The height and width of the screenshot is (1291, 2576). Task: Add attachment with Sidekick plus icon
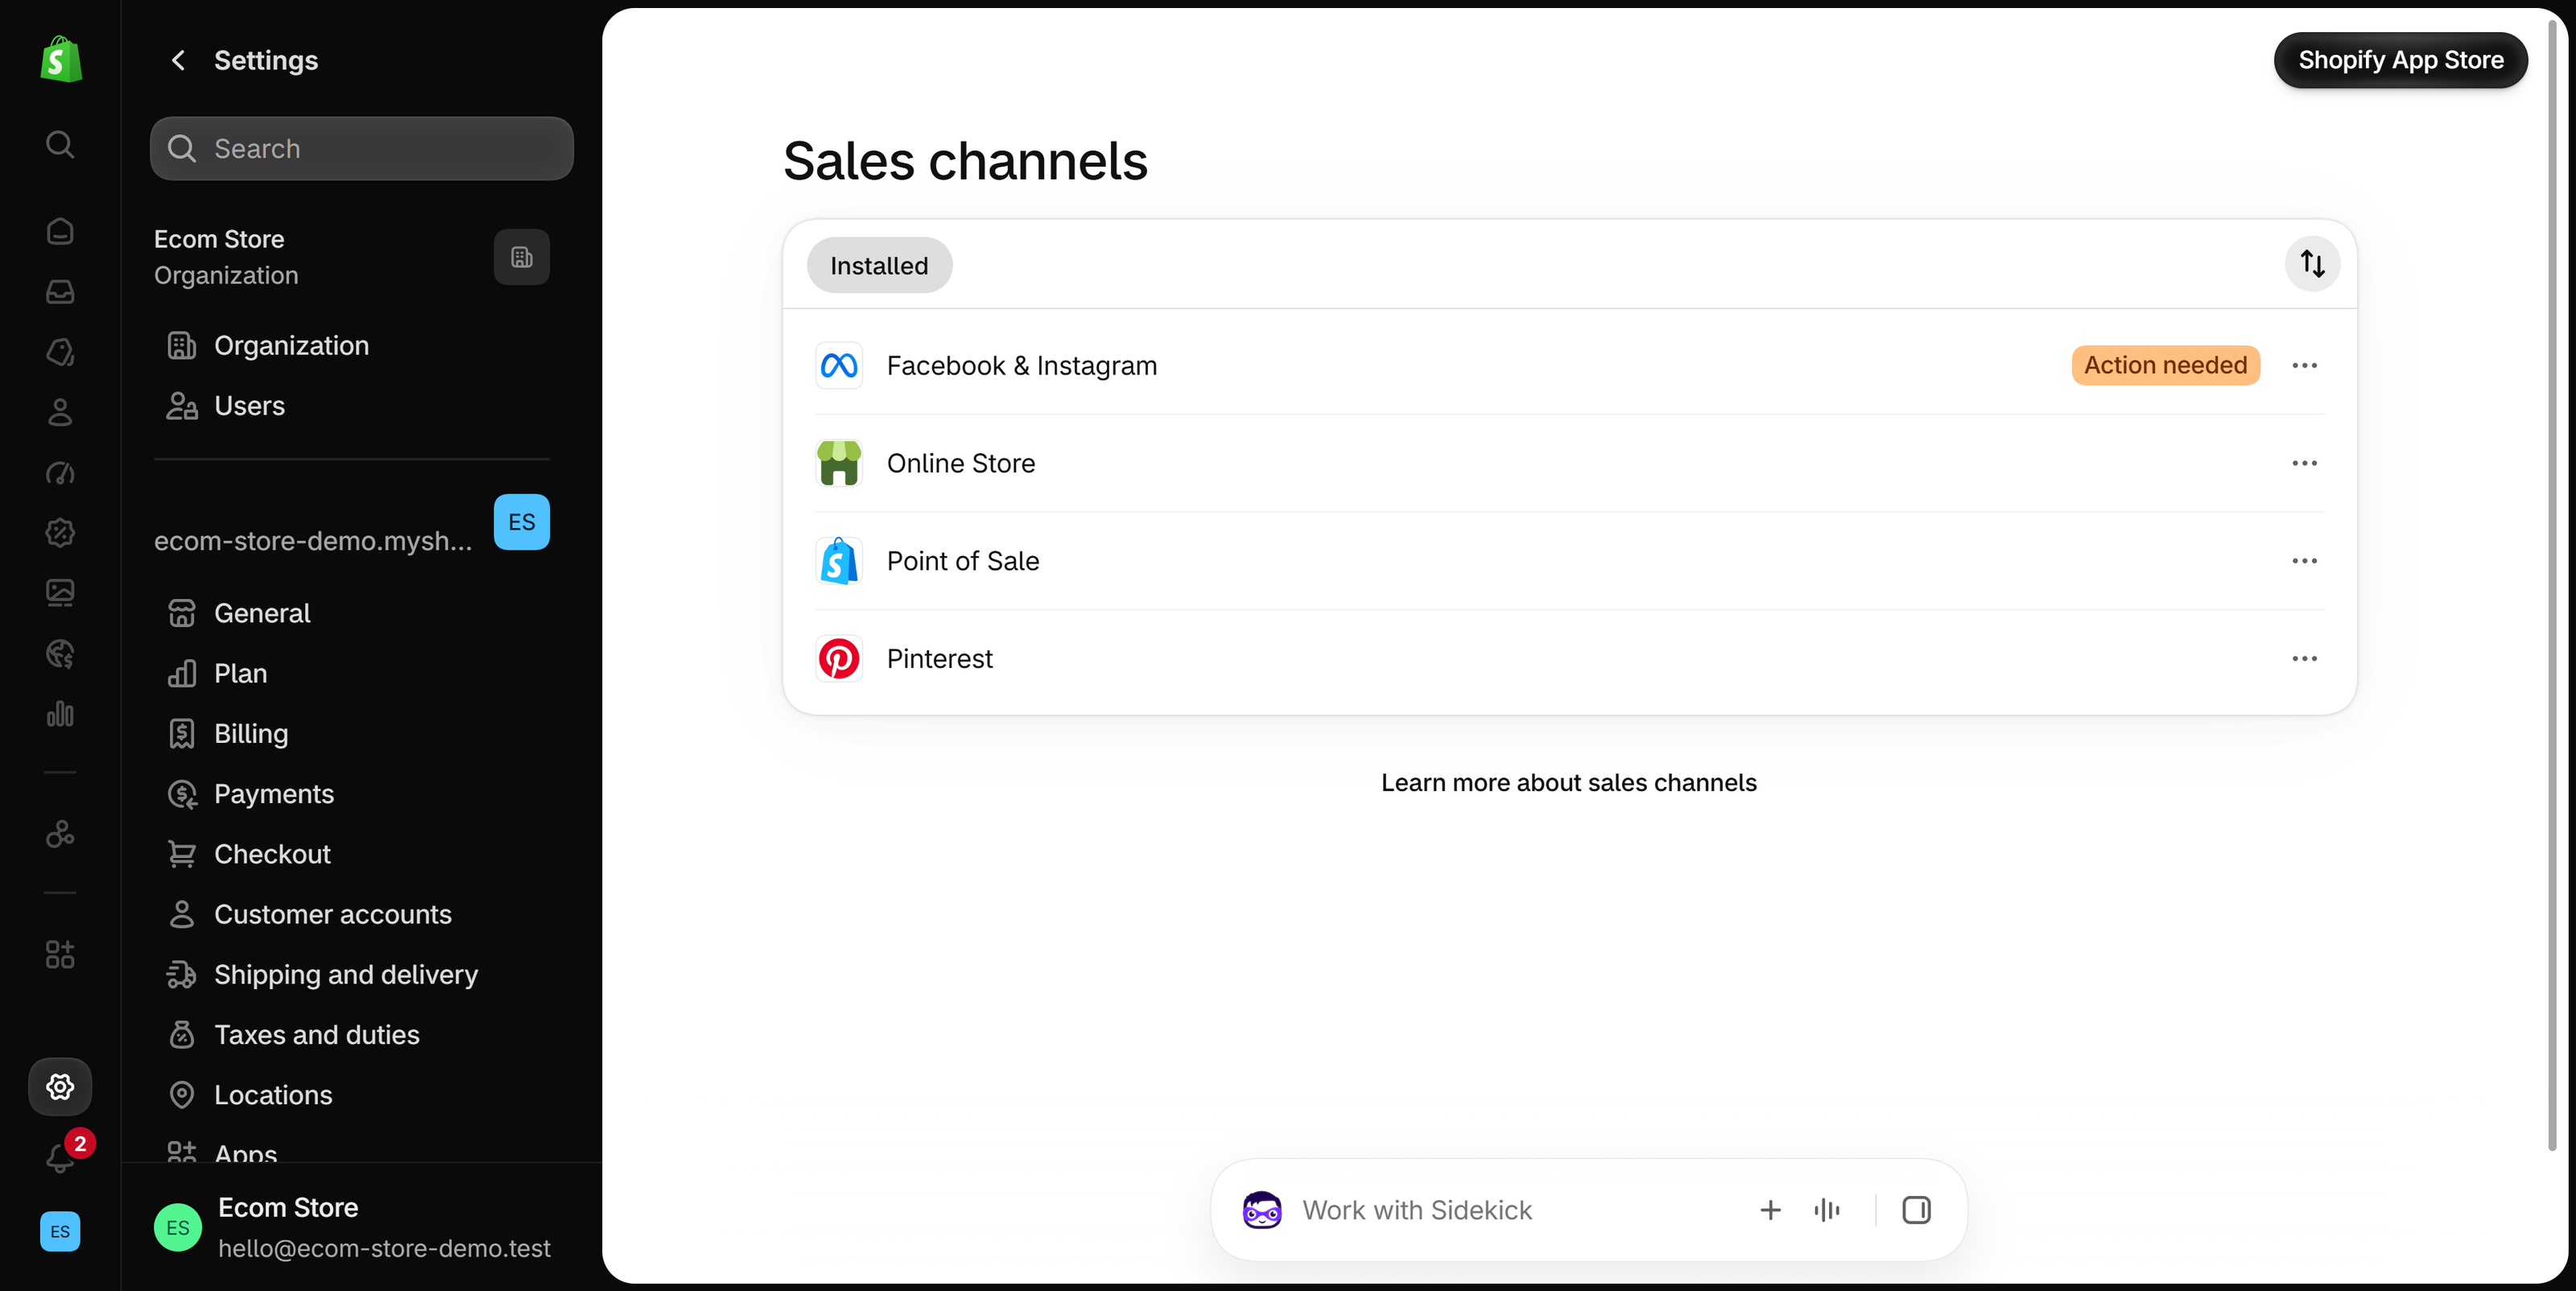click(1770, 1211)
